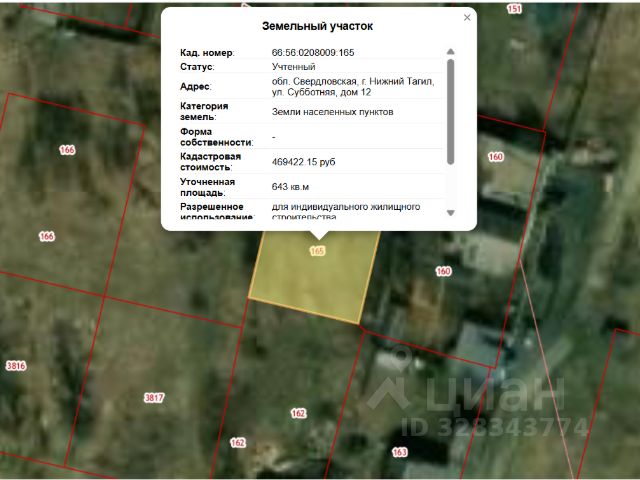Screen dimensions: 640x480
Task: Click the popup vertical scrollbar thumb
Action: coord(451,111)
